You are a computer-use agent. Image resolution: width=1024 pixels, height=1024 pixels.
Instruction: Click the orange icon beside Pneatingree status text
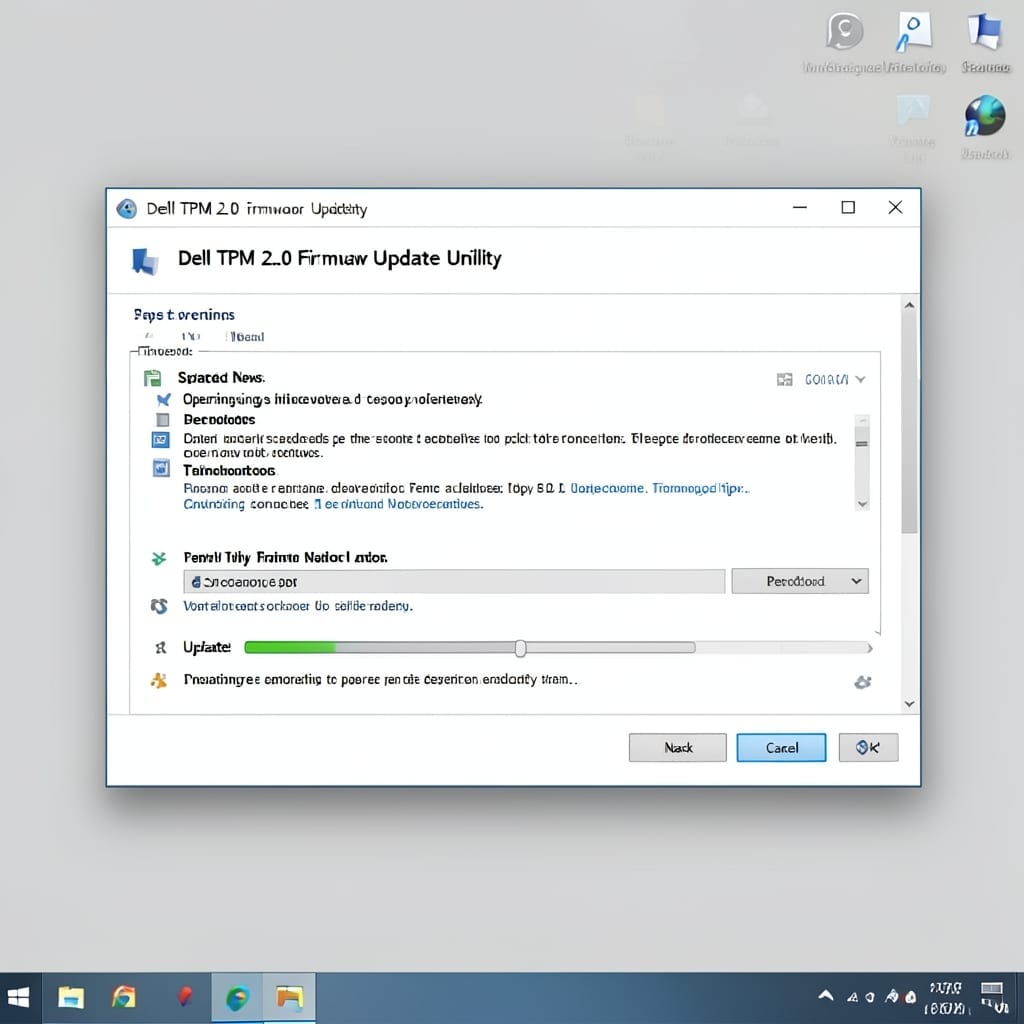[159, 680]
